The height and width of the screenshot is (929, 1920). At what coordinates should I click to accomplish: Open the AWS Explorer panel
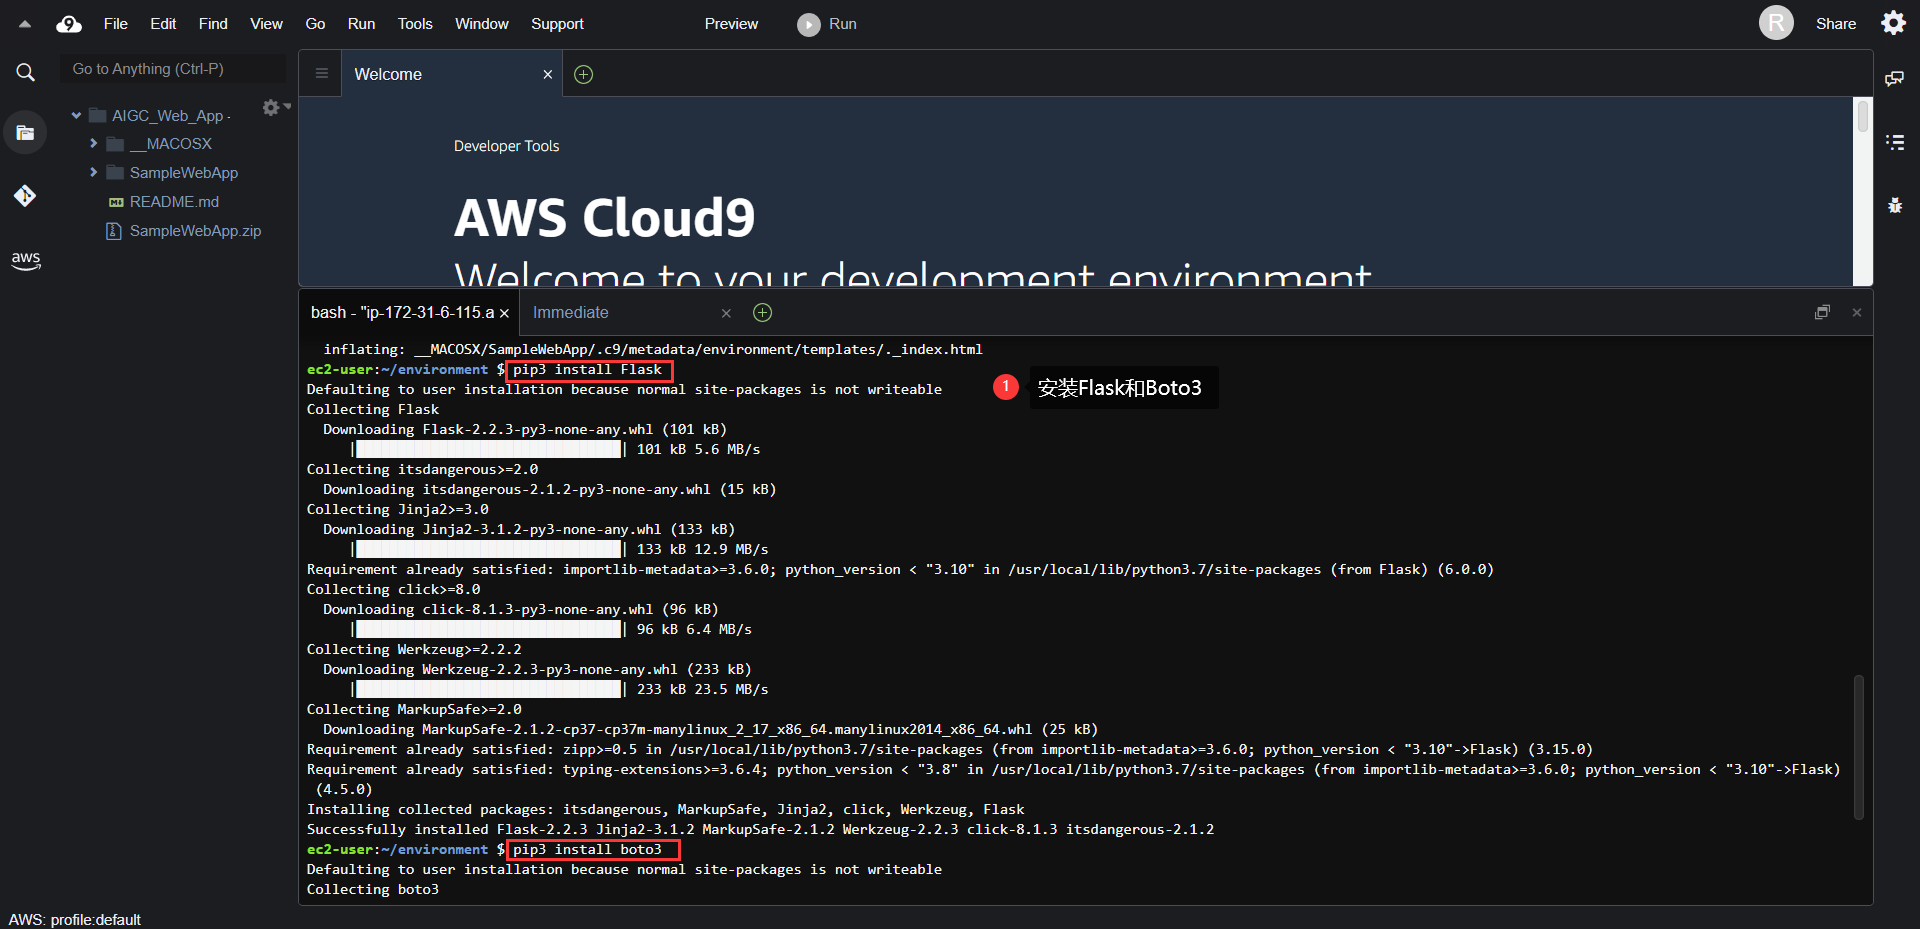pyautogui.click(x=25, y=260)
